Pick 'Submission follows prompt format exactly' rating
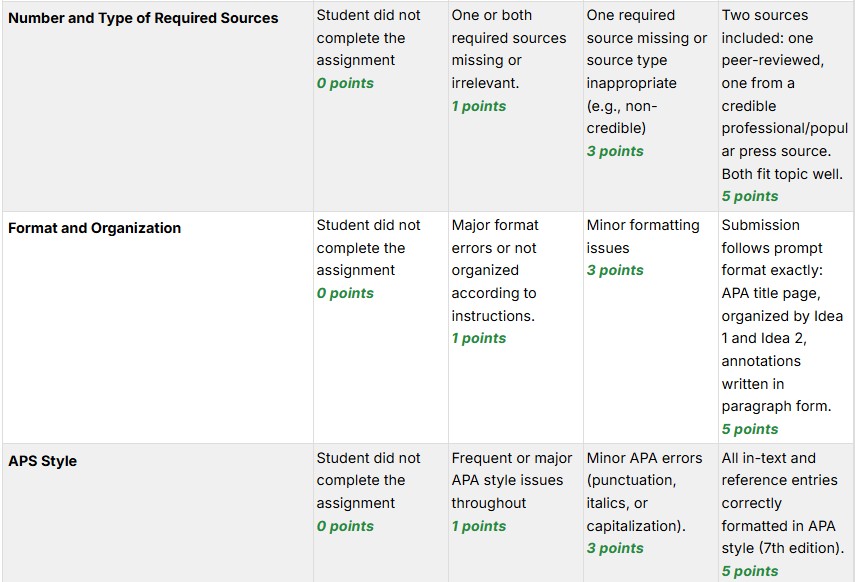 pyautogui.click(x=782, y=315)
